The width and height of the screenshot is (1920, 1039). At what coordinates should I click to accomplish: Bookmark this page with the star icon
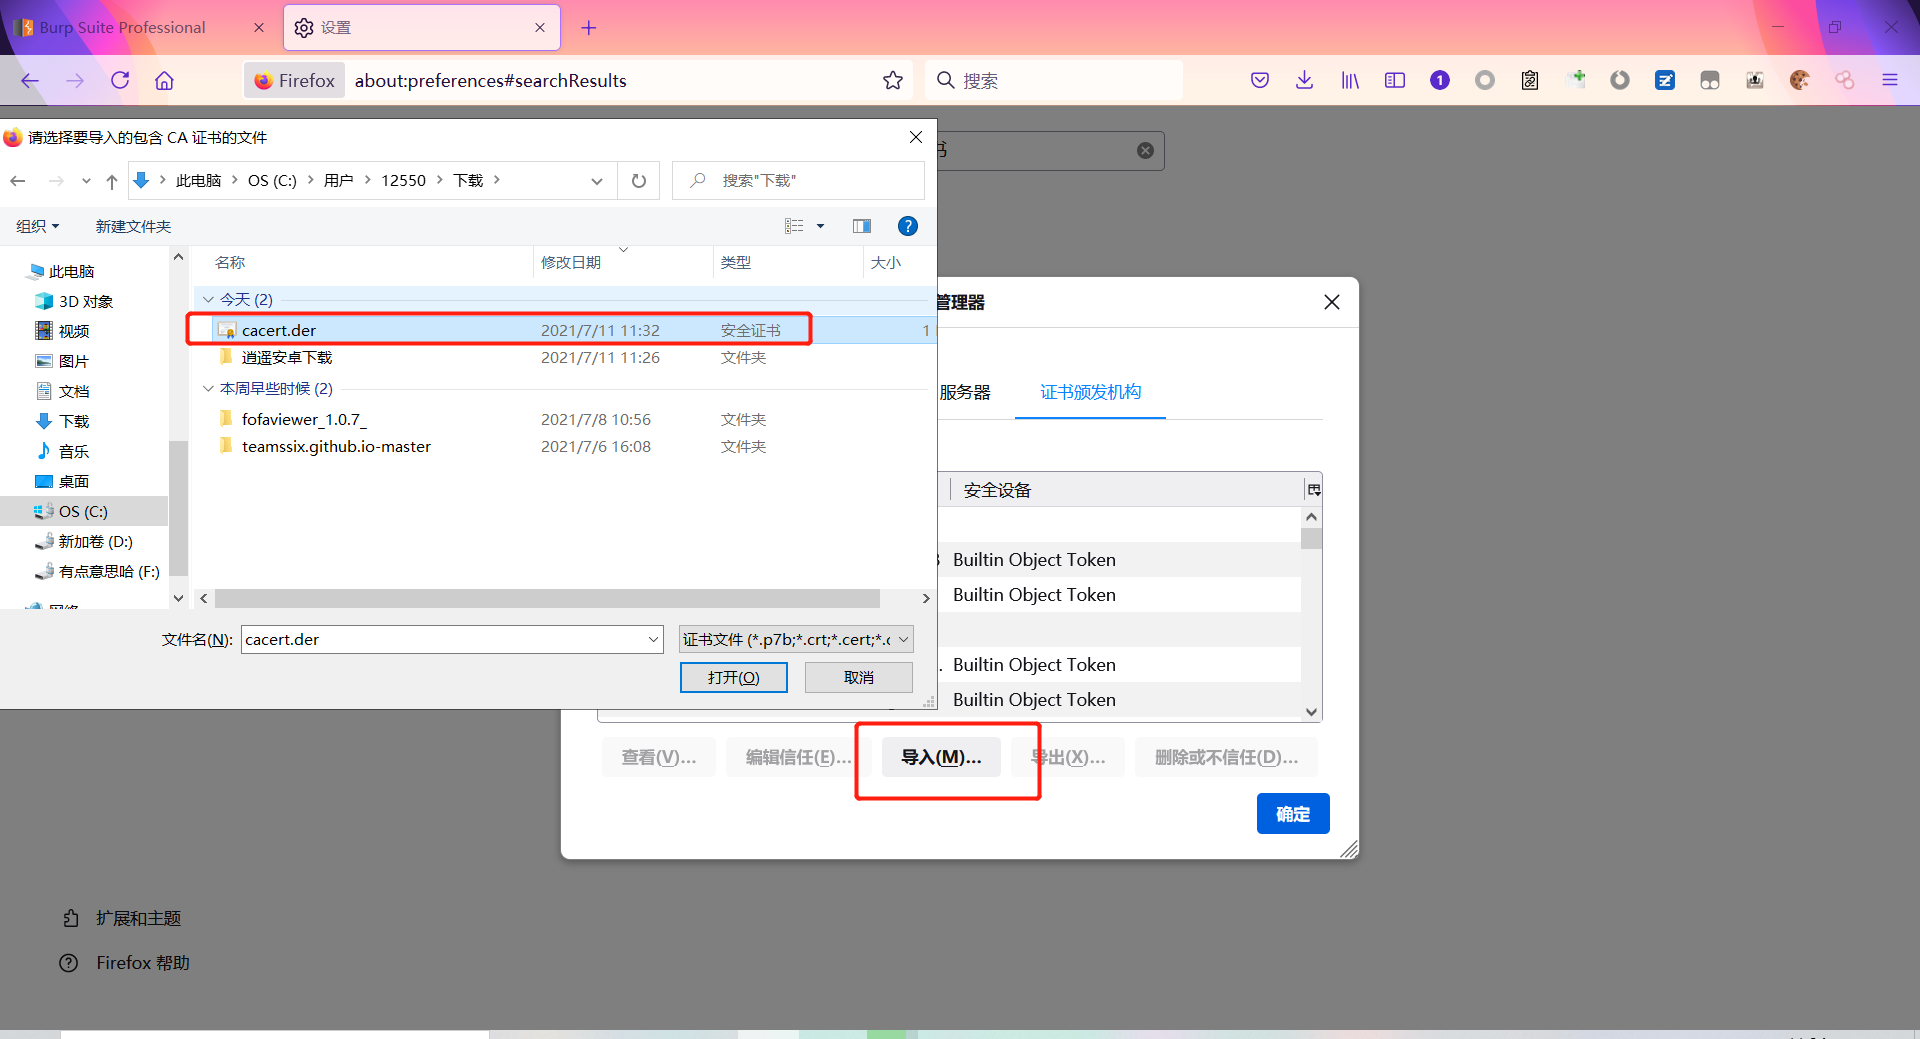pos(893,81)
